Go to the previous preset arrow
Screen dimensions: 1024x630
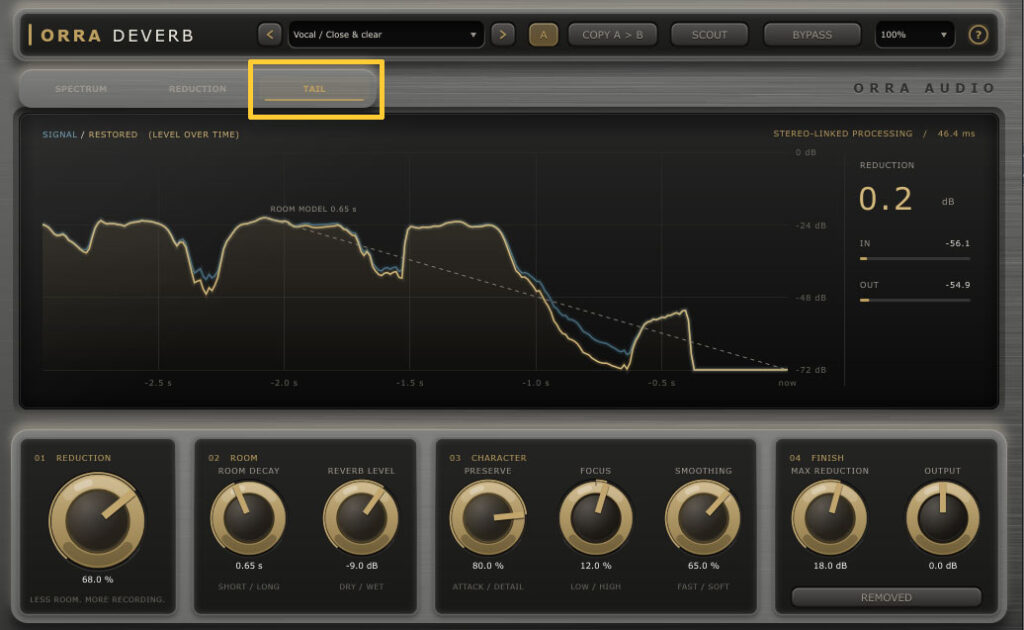(270, 35)
